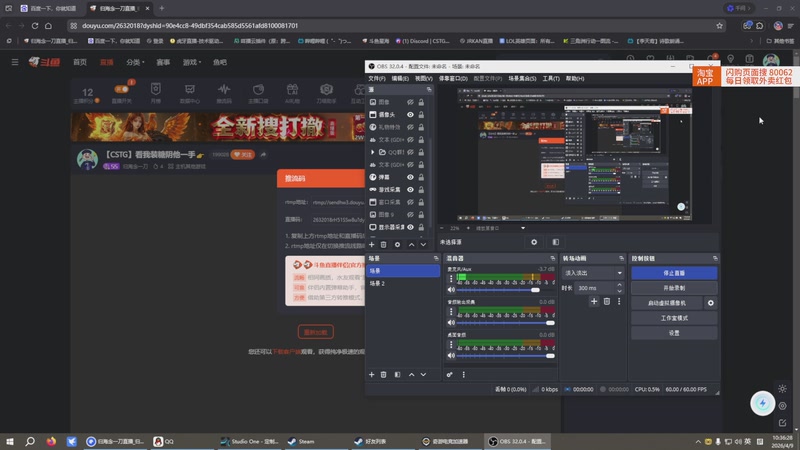Viewport: 800px width, 450px height.
Task: Click the 停止直播 button
Action: tap(674, 272)
